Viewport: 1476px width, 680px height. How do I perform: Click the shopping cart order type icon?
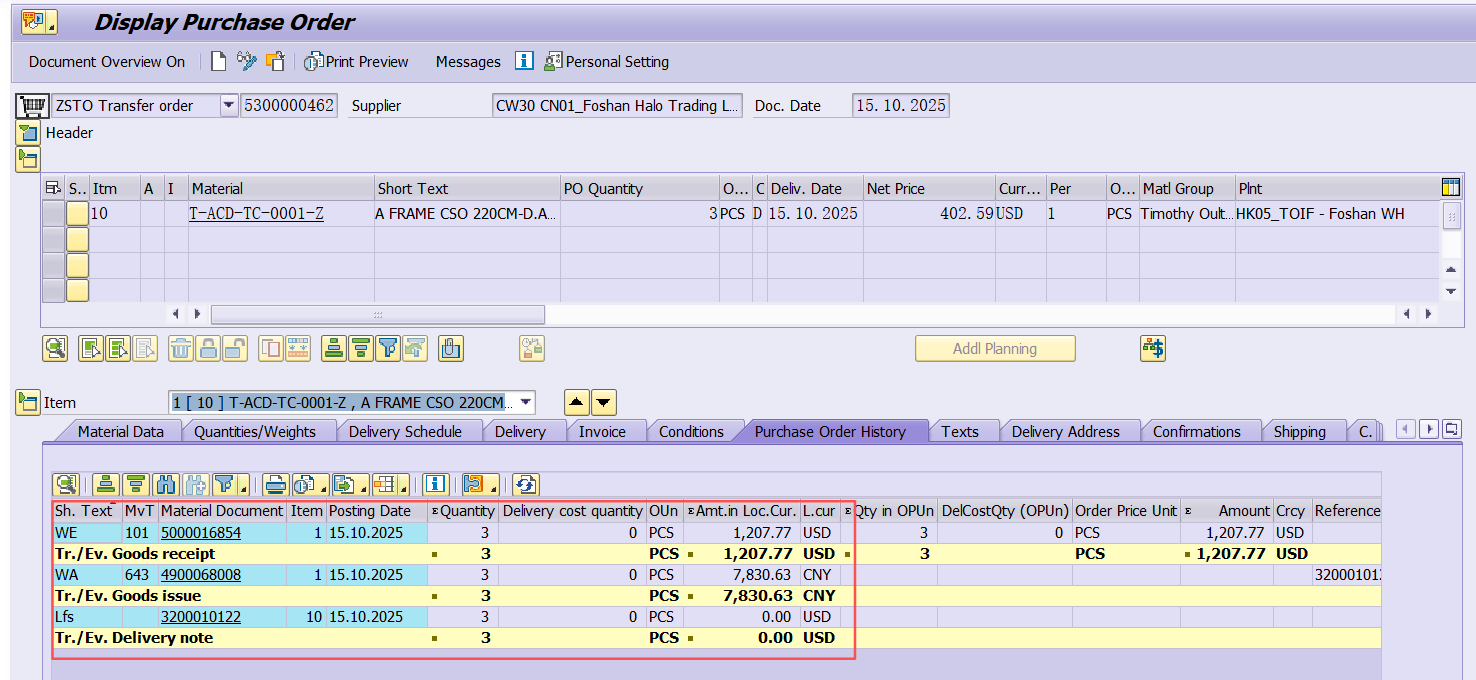coord(33,106)
